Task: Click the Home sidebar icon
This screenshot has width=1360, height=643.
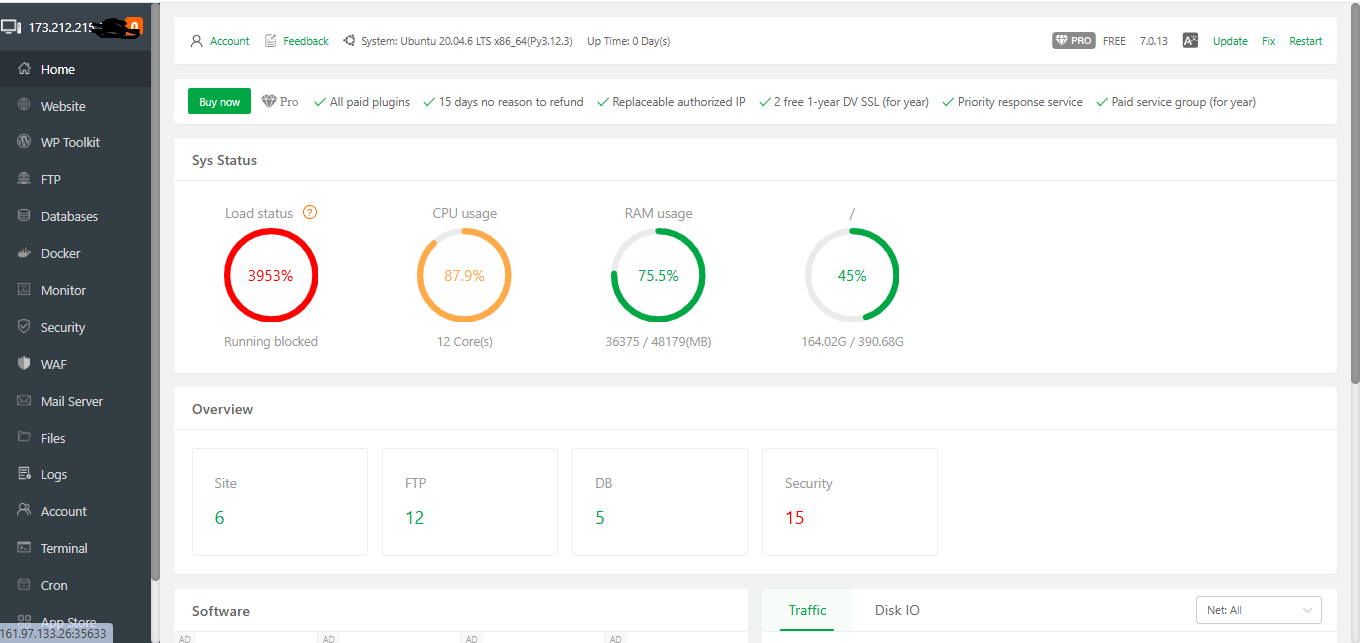Action: [24, 69]
